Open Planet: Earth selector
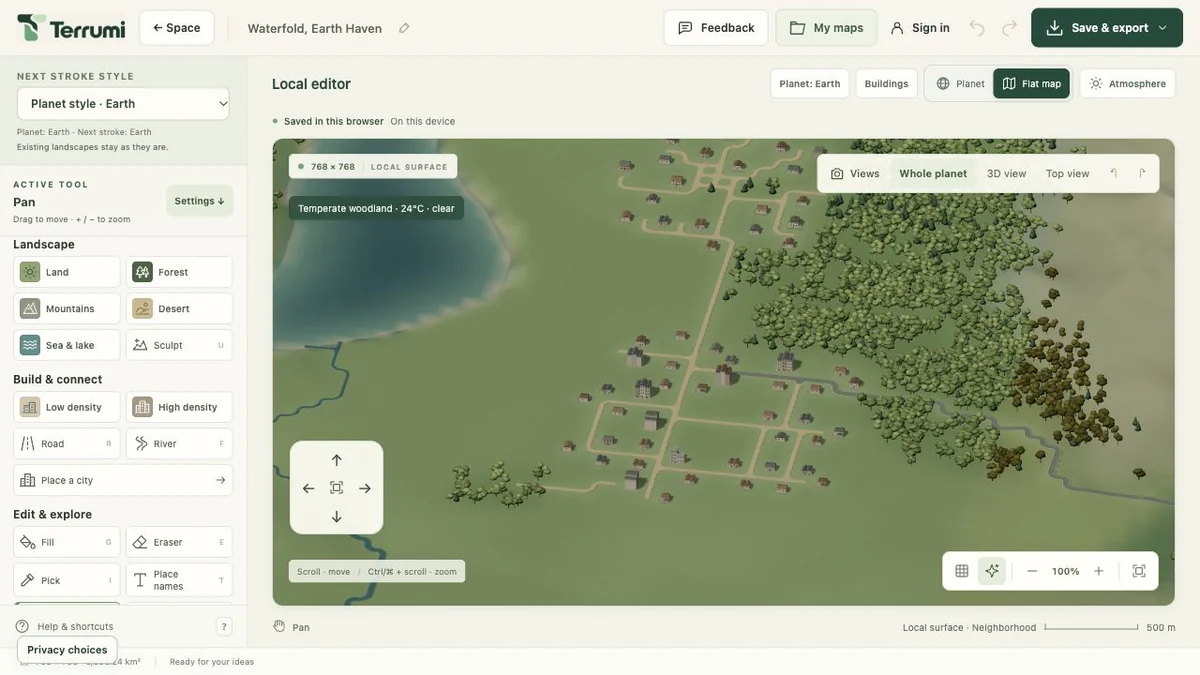The image size is (1200, 675). tap(810, 84)
